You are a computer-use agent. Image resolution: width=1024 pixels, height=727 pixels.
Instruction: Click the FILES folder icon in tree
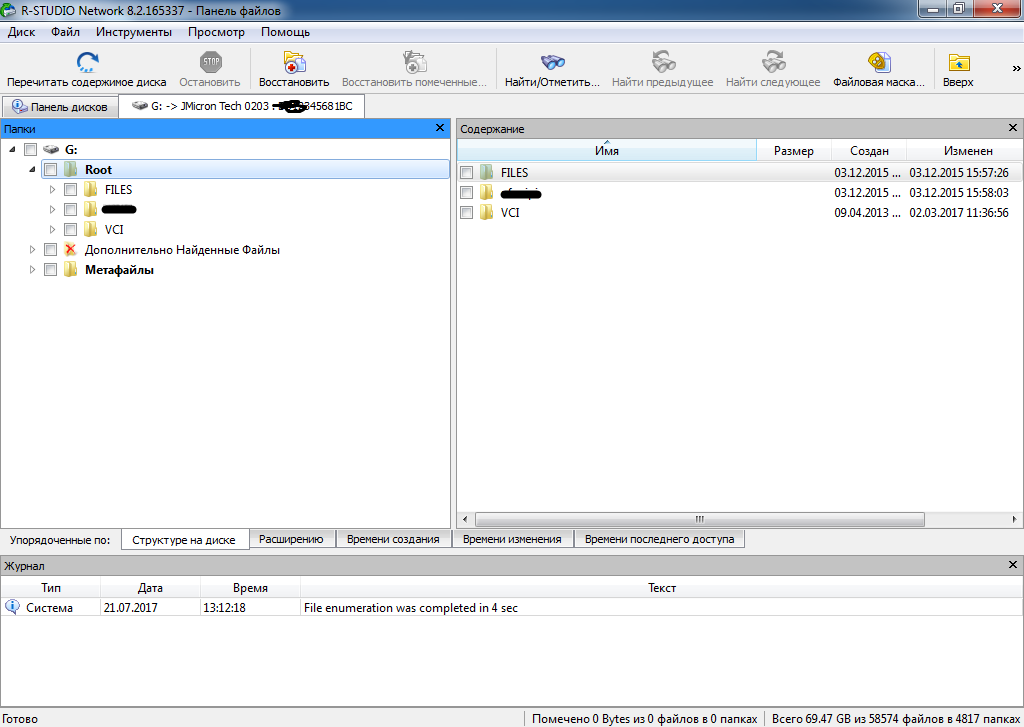point(91,190)
